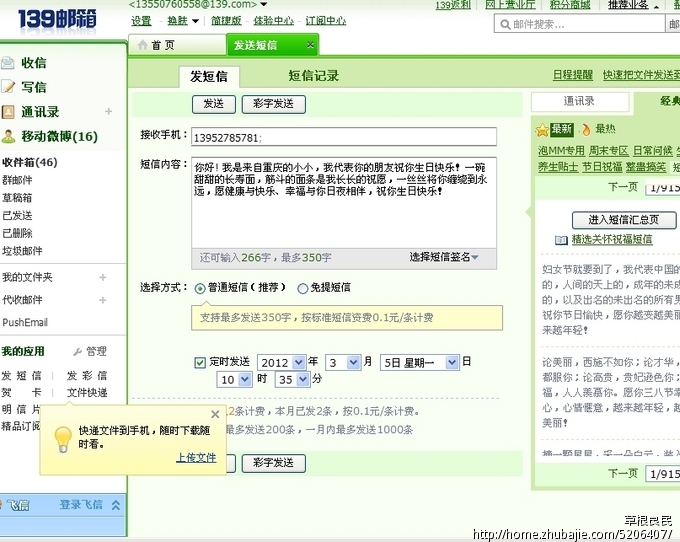Viewport: 680px width, 542px height.
Task: Open 体验中心 link
Action: 274,21
